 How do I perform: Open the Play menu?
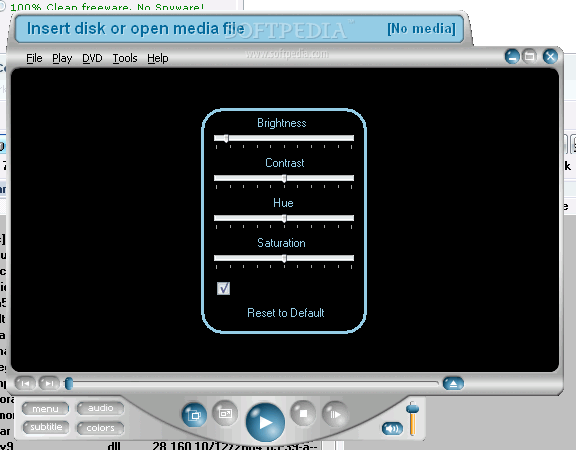[62, 58]
